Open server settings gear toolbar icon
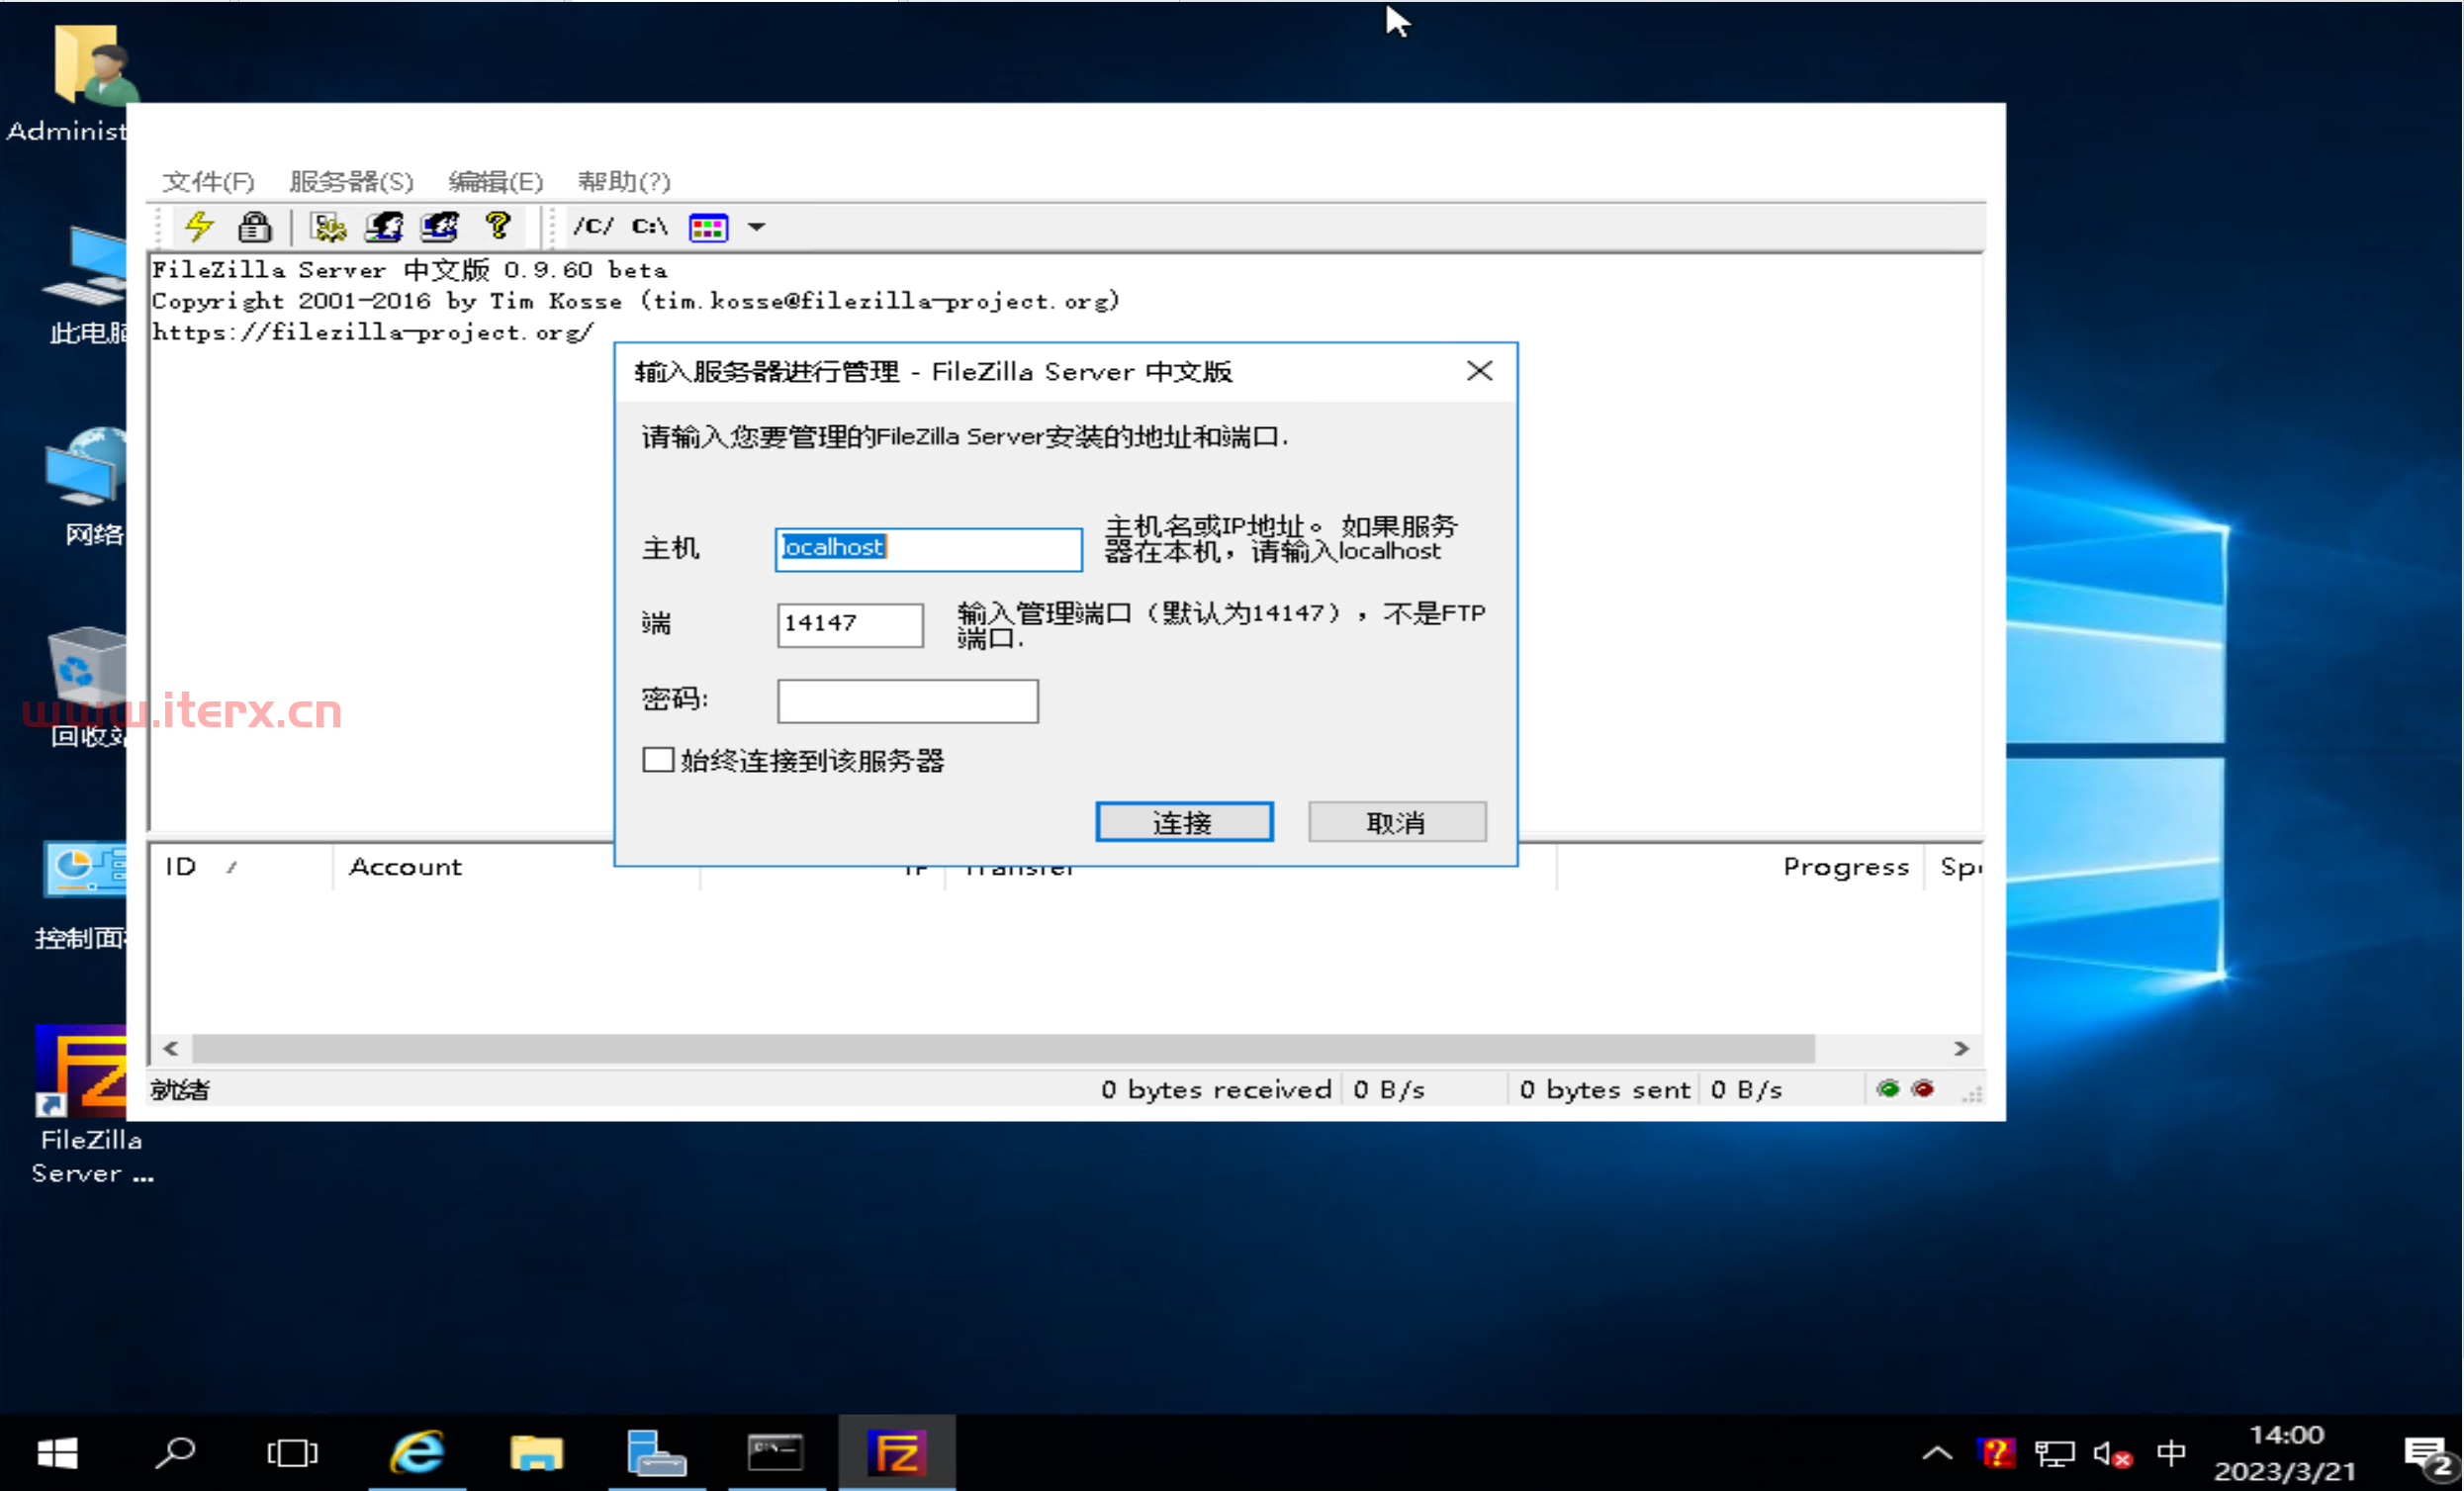The width and height of the screenshot is (2464, 1491). (328, 227)
